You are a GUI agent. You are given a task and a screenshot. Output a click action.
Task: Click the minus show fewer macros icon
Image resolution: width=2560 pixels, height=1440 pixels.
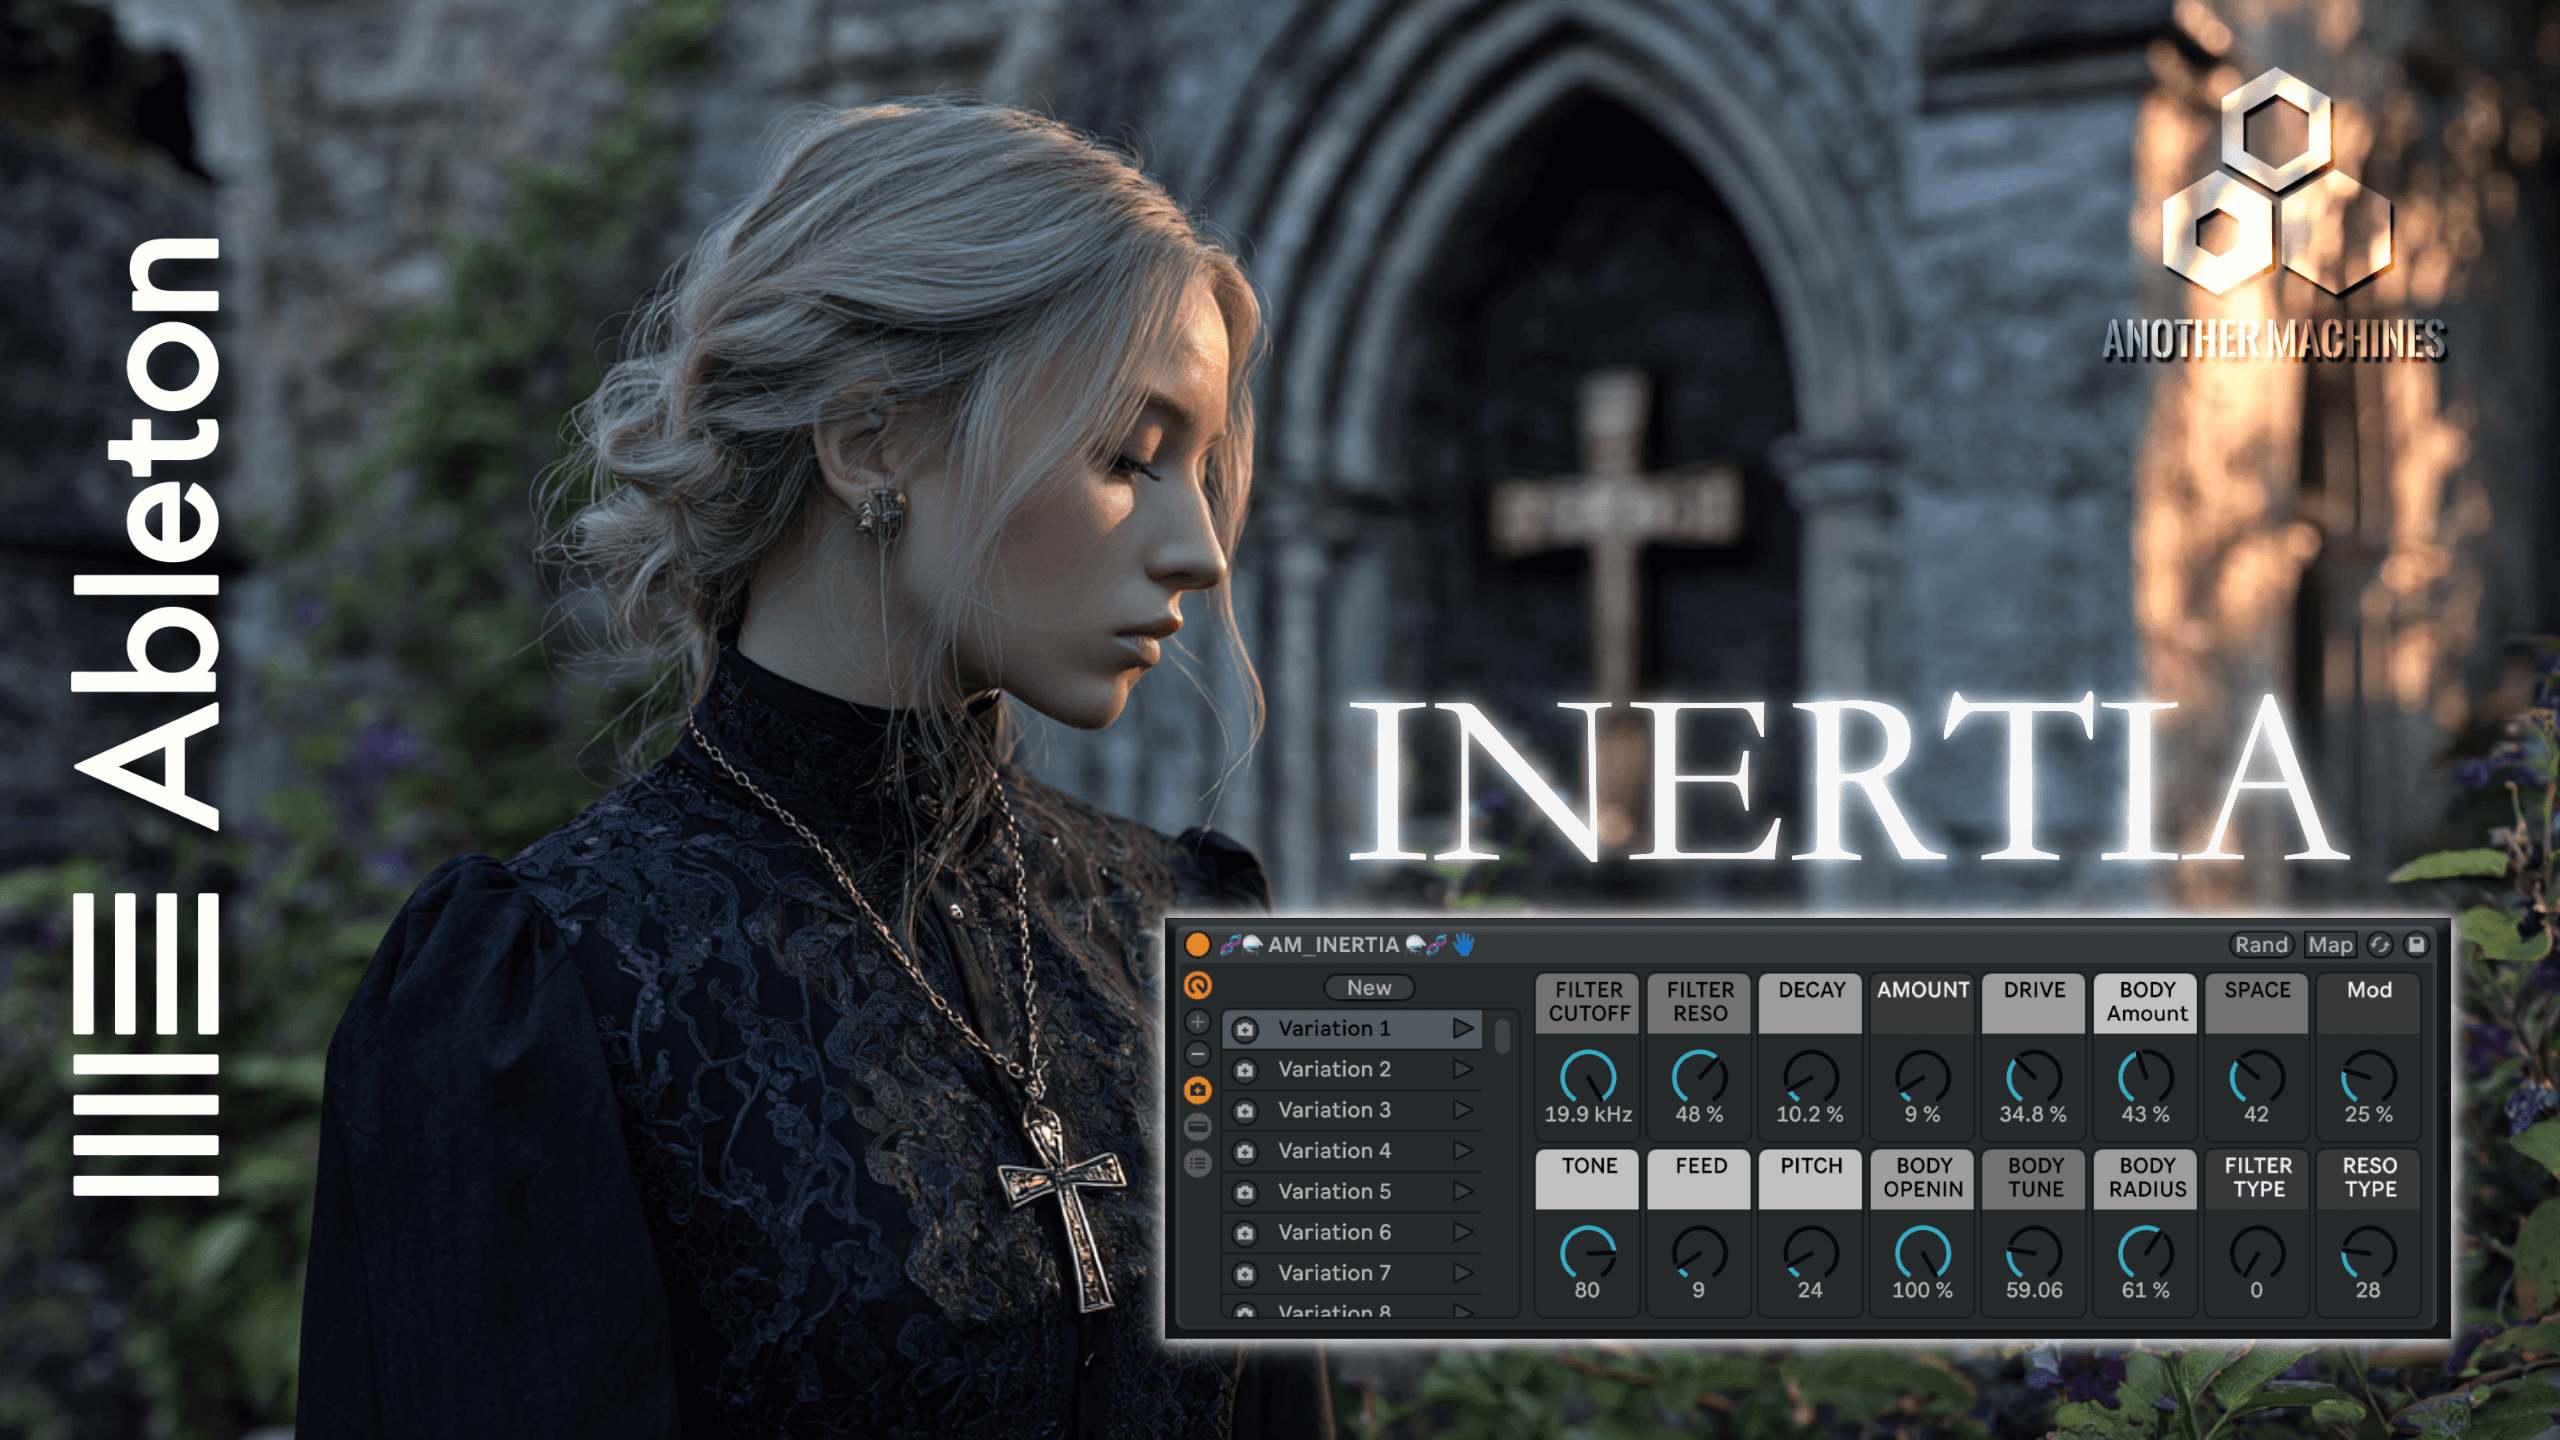(1198, 1054)
